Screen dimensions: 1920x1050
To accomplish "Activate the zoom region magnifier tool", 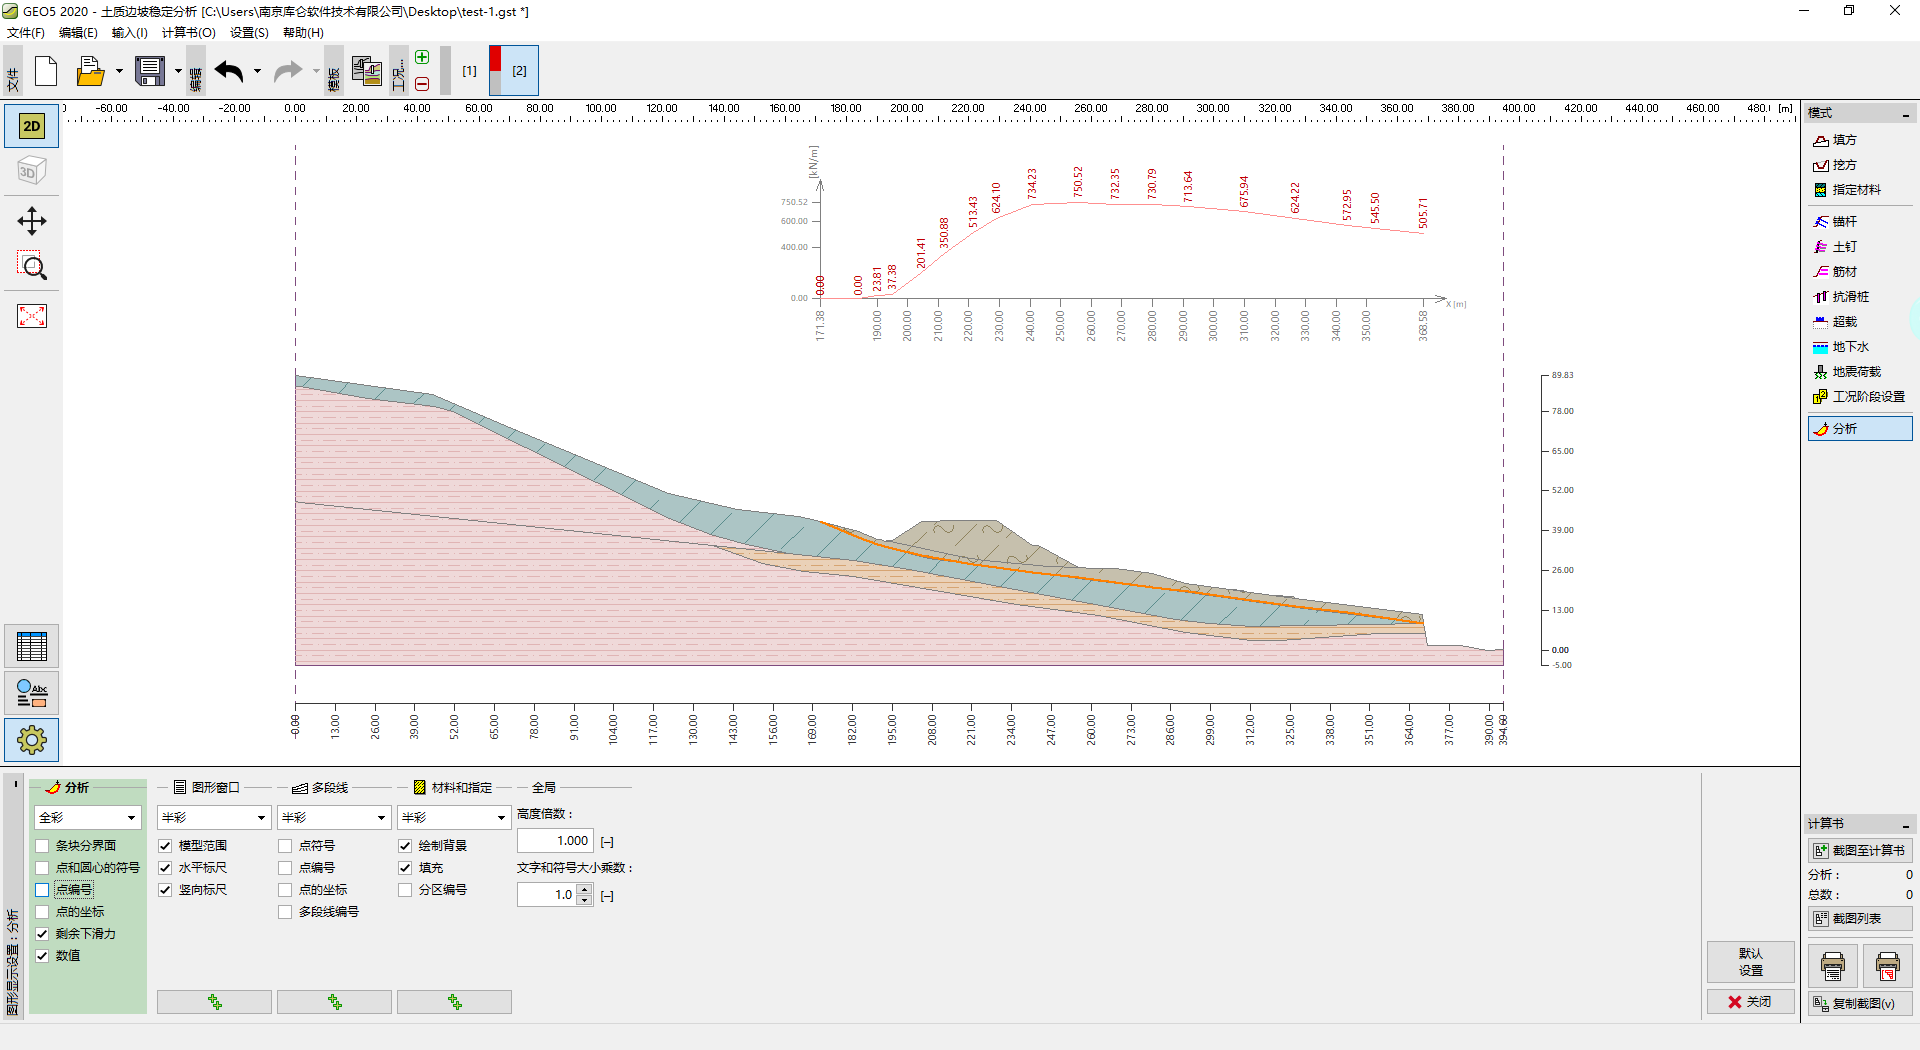I will 31,266.
